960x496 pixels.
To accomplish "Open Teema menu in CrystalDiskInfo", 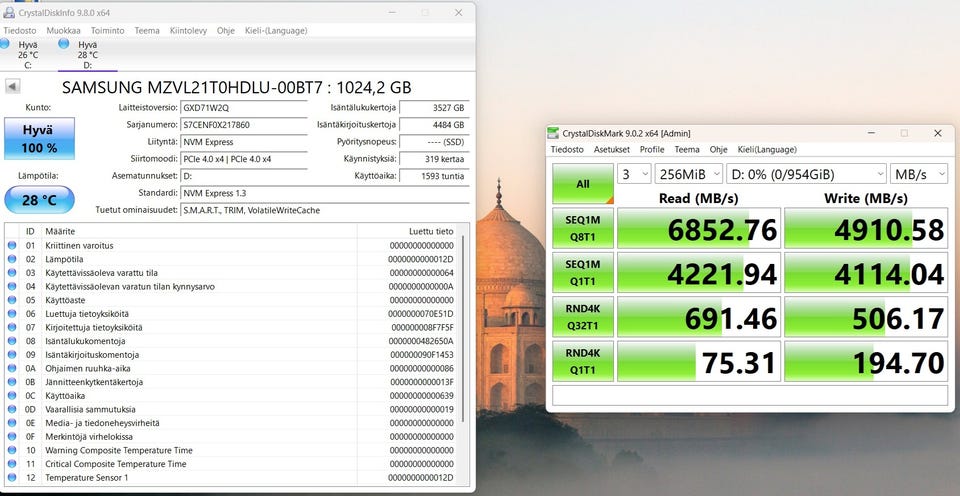I will point(147,31).
